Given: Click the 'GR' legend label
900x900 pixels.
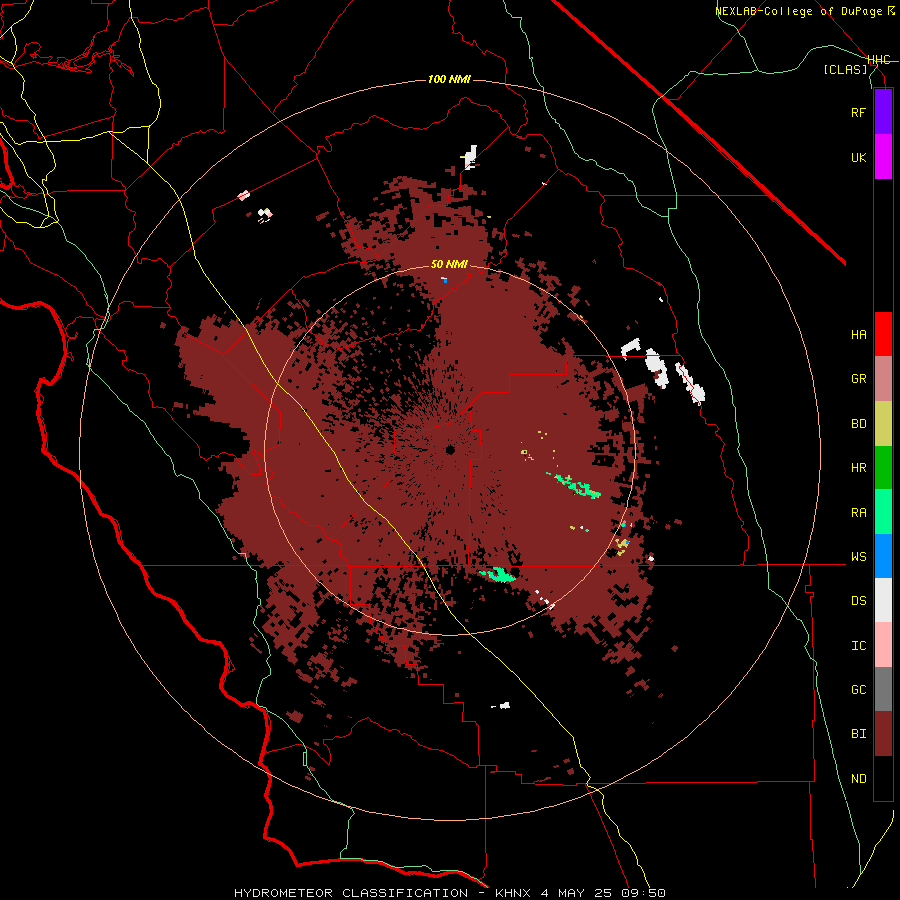Looking at the screenshot, I should 858,379.
